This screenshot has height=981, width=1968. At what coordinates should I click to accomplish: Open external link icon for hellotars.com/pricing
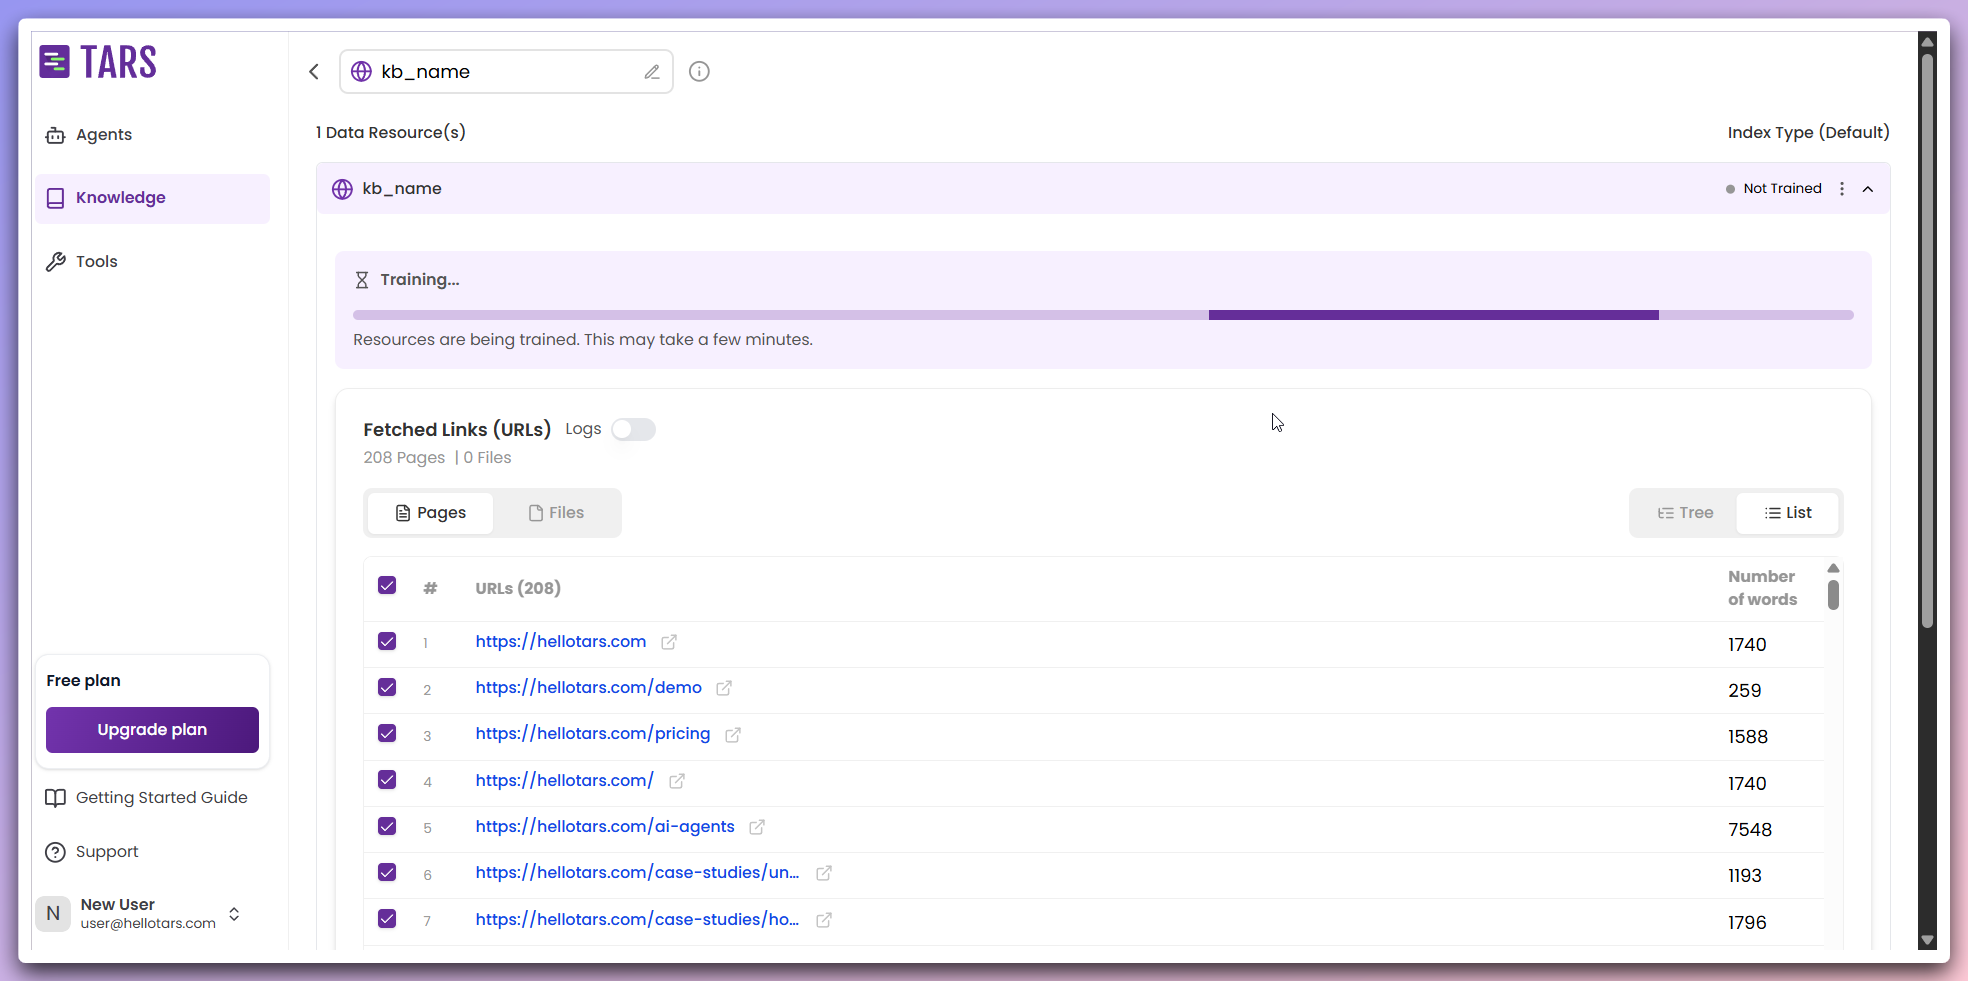click(733, 735)
